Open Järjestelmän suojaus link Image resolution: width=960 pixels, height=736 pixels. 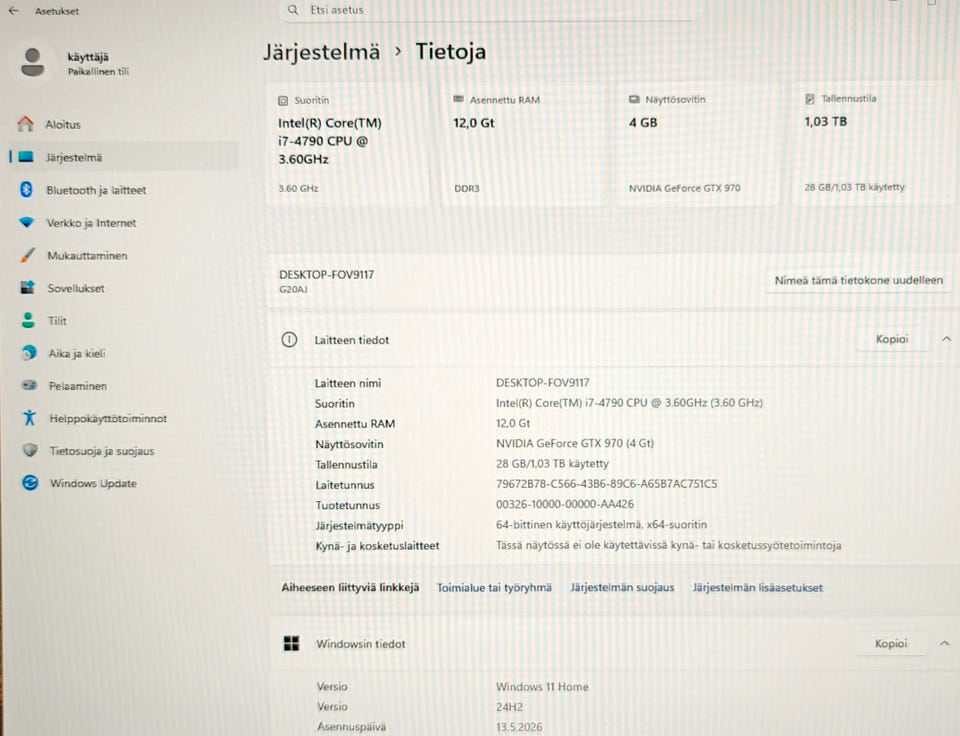pyautogui.click(x=622, y=587)
